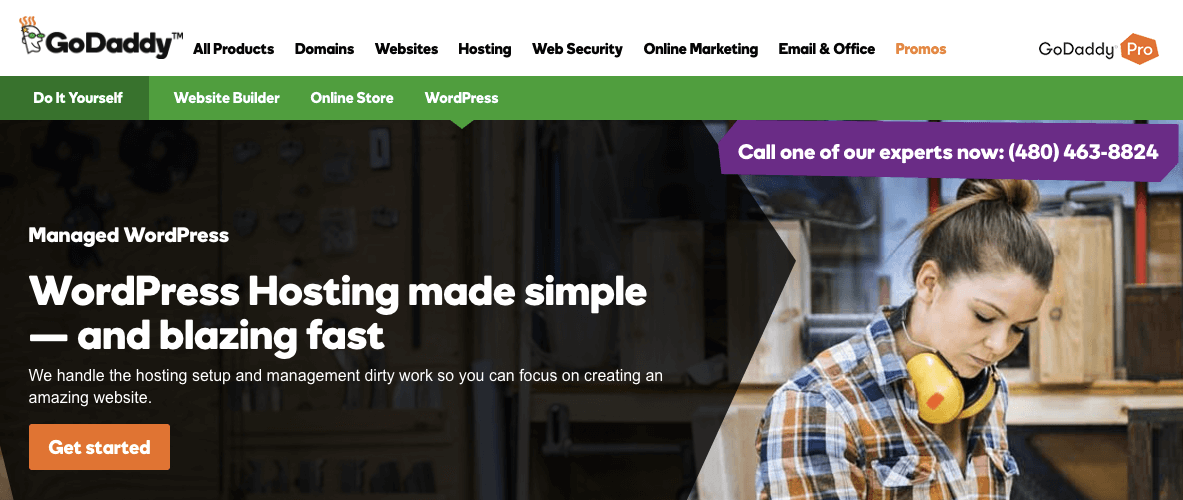Select the Do It Yourself tab
1183x500 pixels.
[78, 98]
